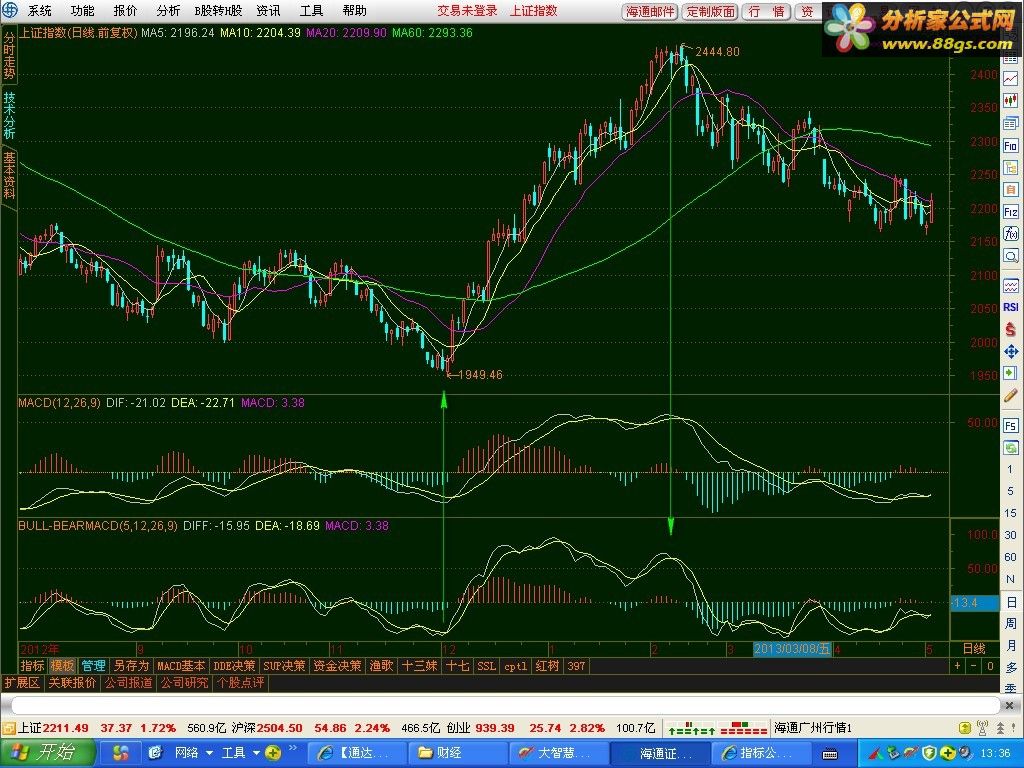
Task: Select the pencil drawing tool
Action: pos(1010,395)
